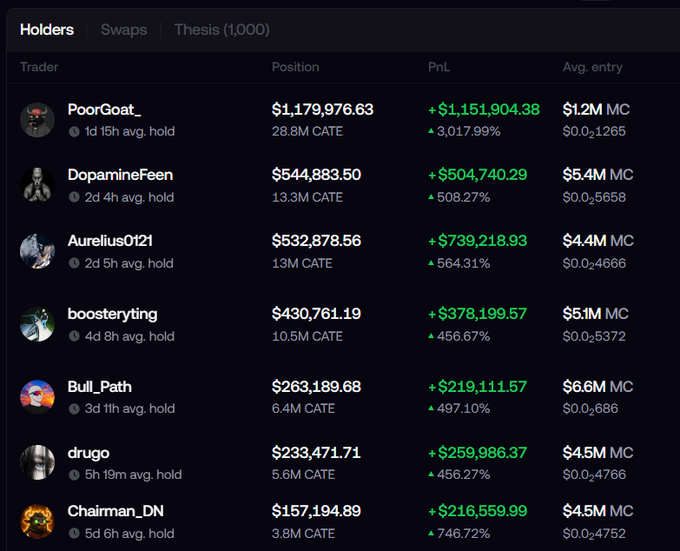The width and height of the screenshot is (680, 551).
Task: Click the $1.2M MC entry value
Action: click(x=596, y=110)
